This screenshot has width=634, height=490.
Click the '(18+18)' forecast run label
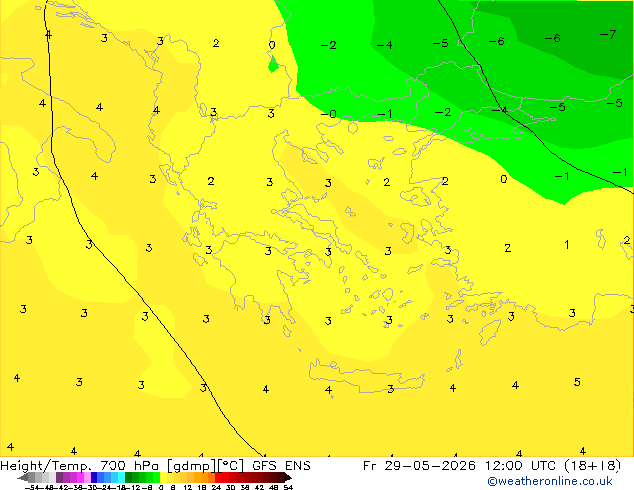592,466
